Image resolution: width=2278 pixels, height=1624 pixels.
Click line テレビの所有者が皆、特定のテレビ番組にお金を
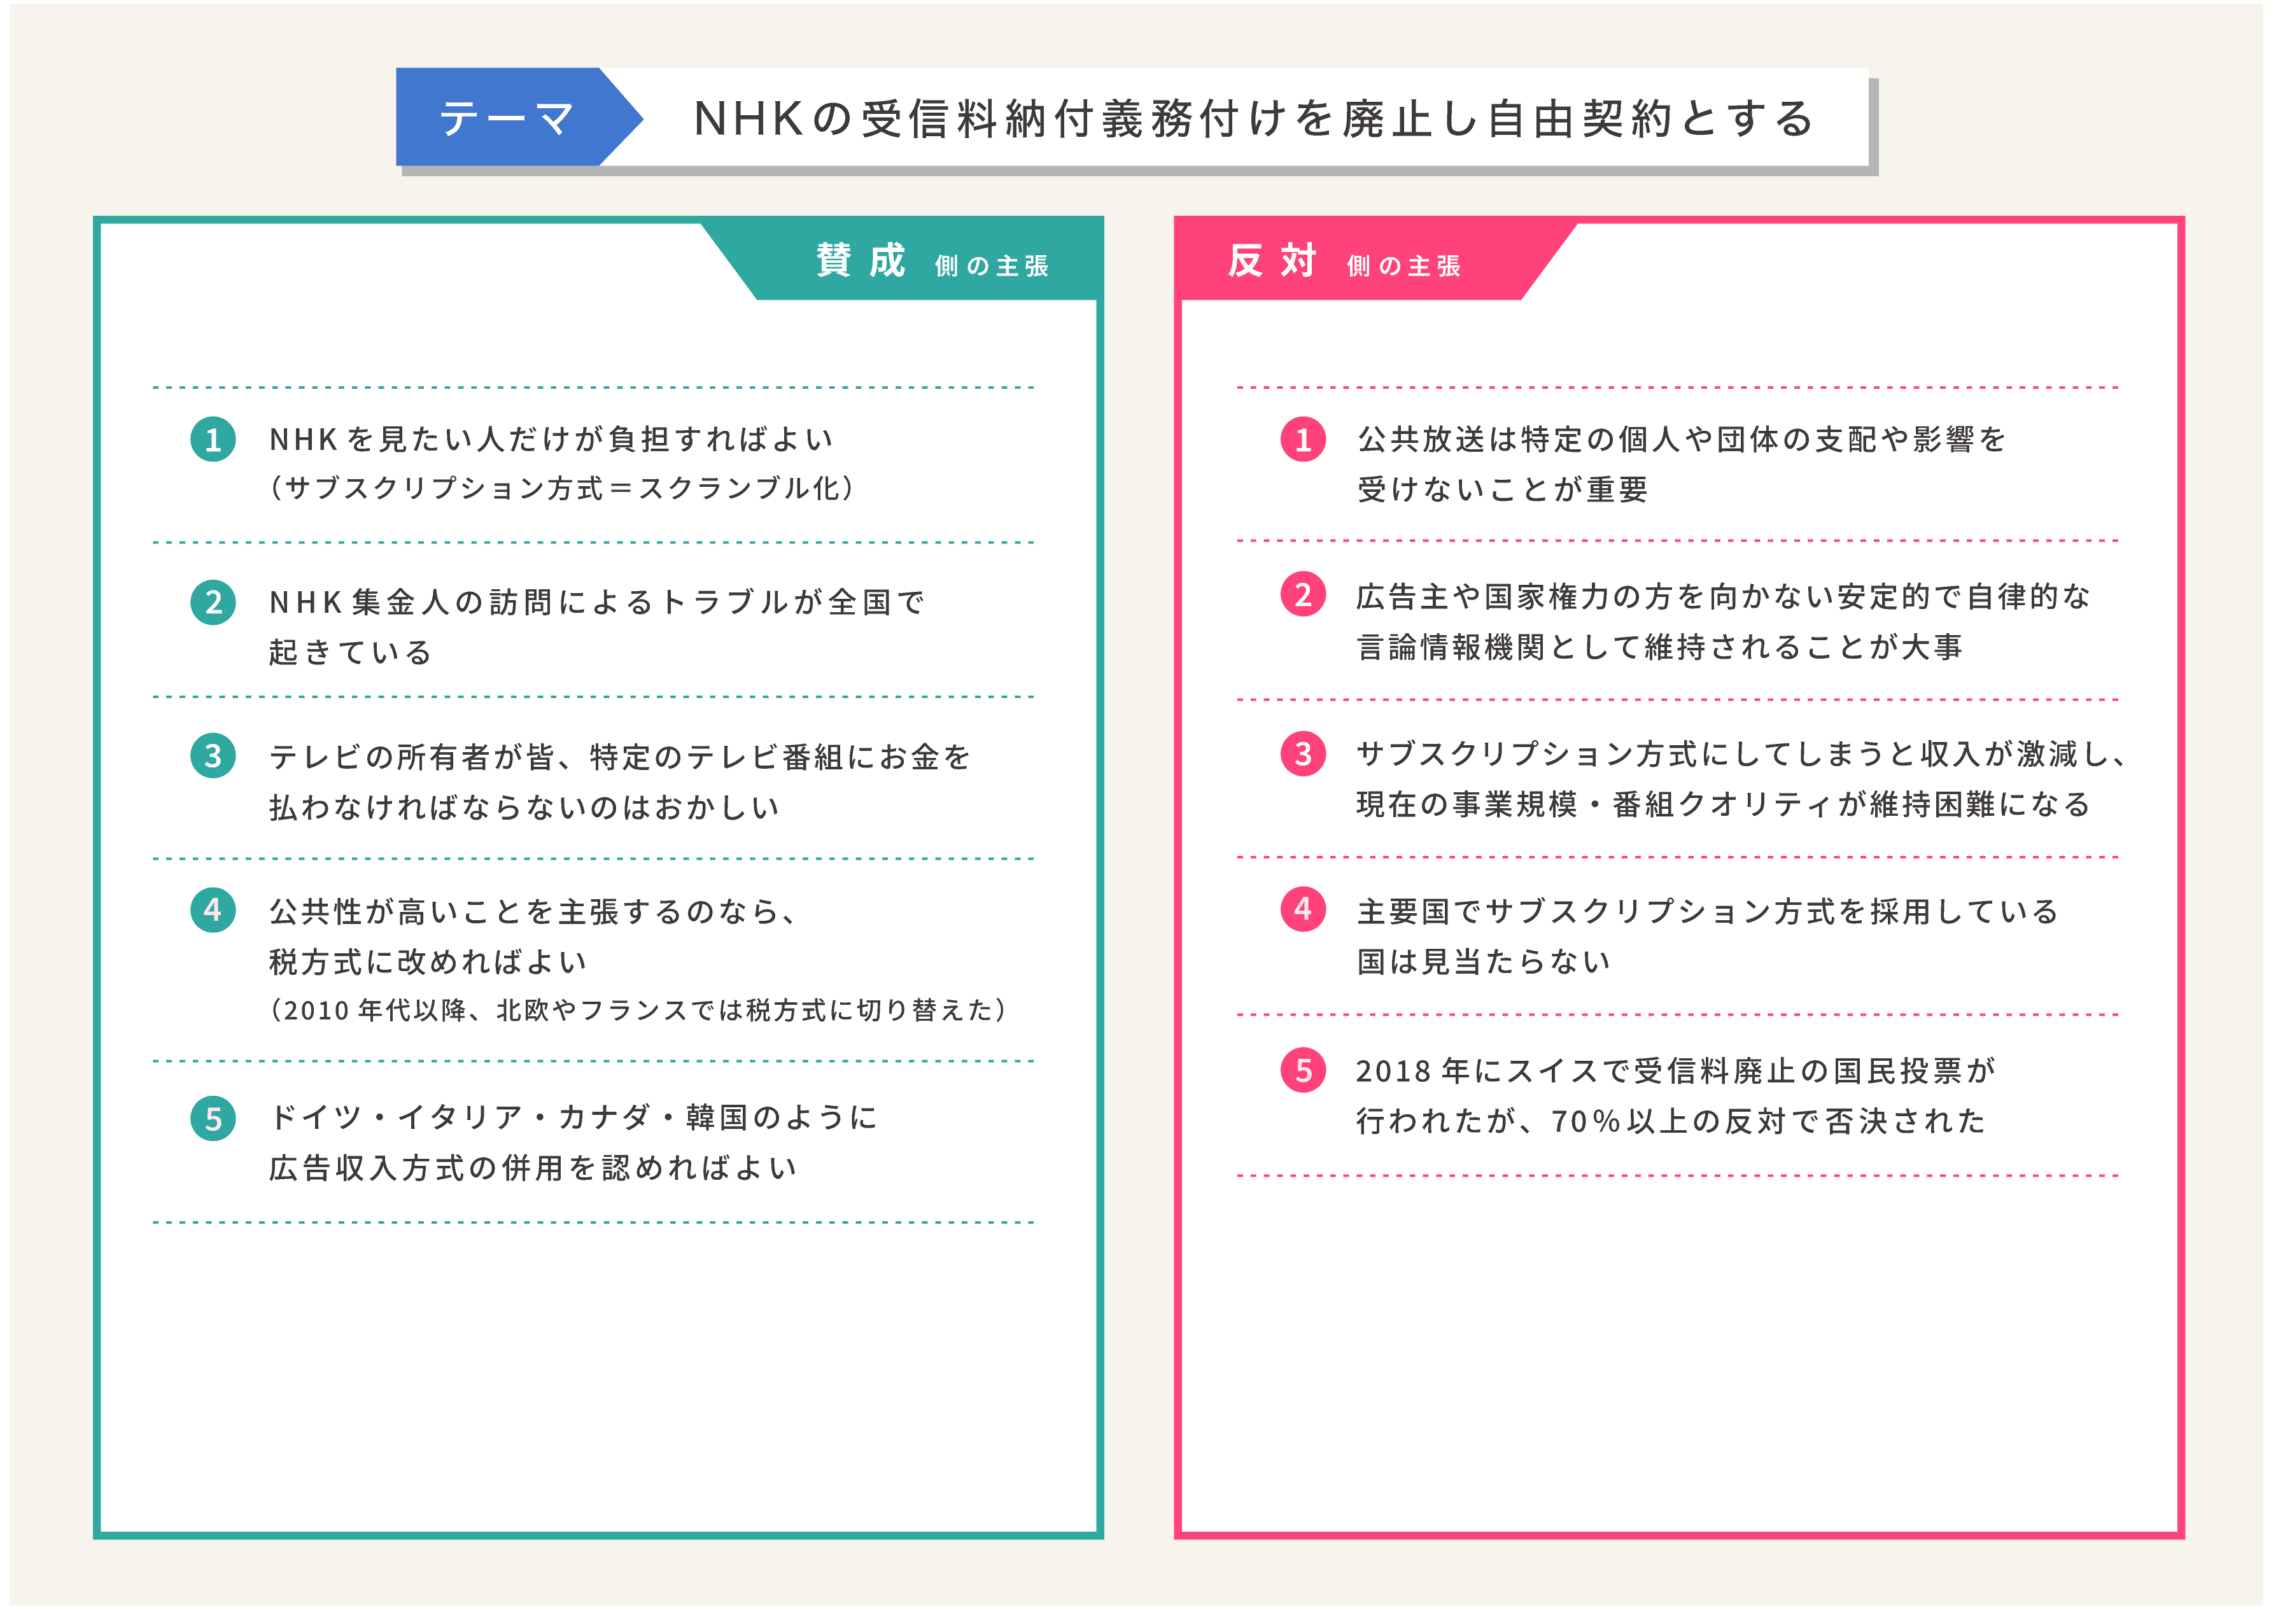[619, 757]
